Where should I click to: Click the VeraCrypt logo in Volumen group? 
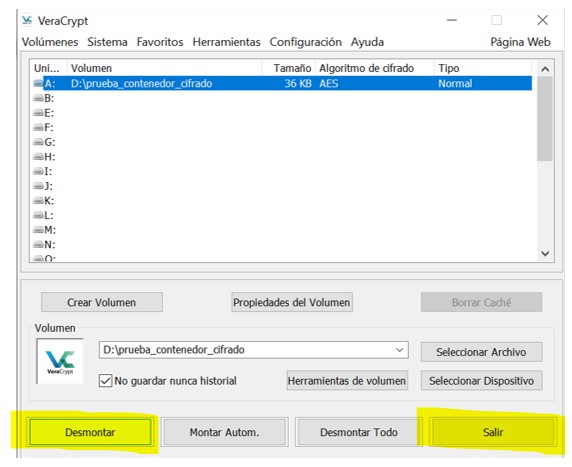click(x=60, y=361)
